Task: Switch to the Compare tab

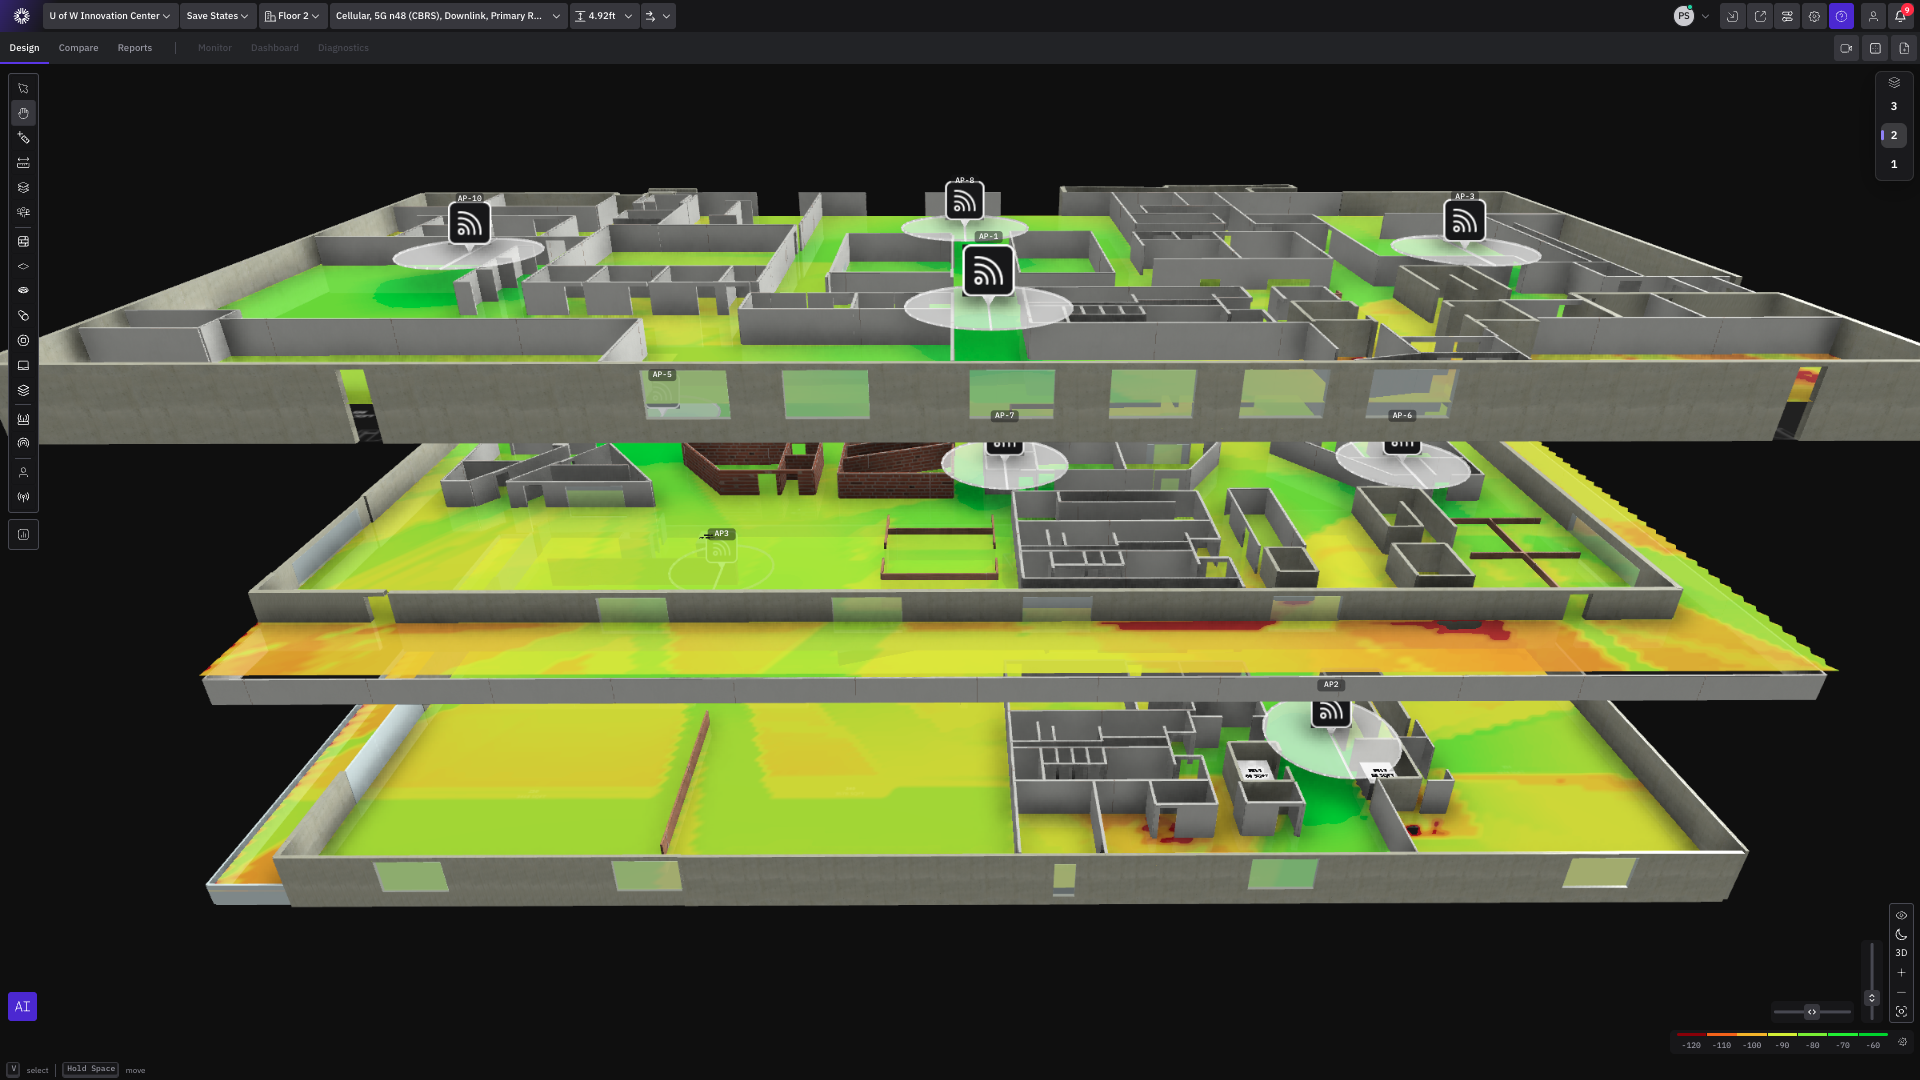Action: click(78, 48)
